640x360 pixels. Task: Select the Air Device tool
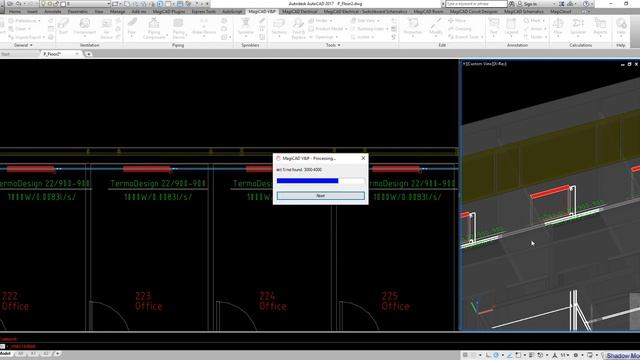(106, 28)
